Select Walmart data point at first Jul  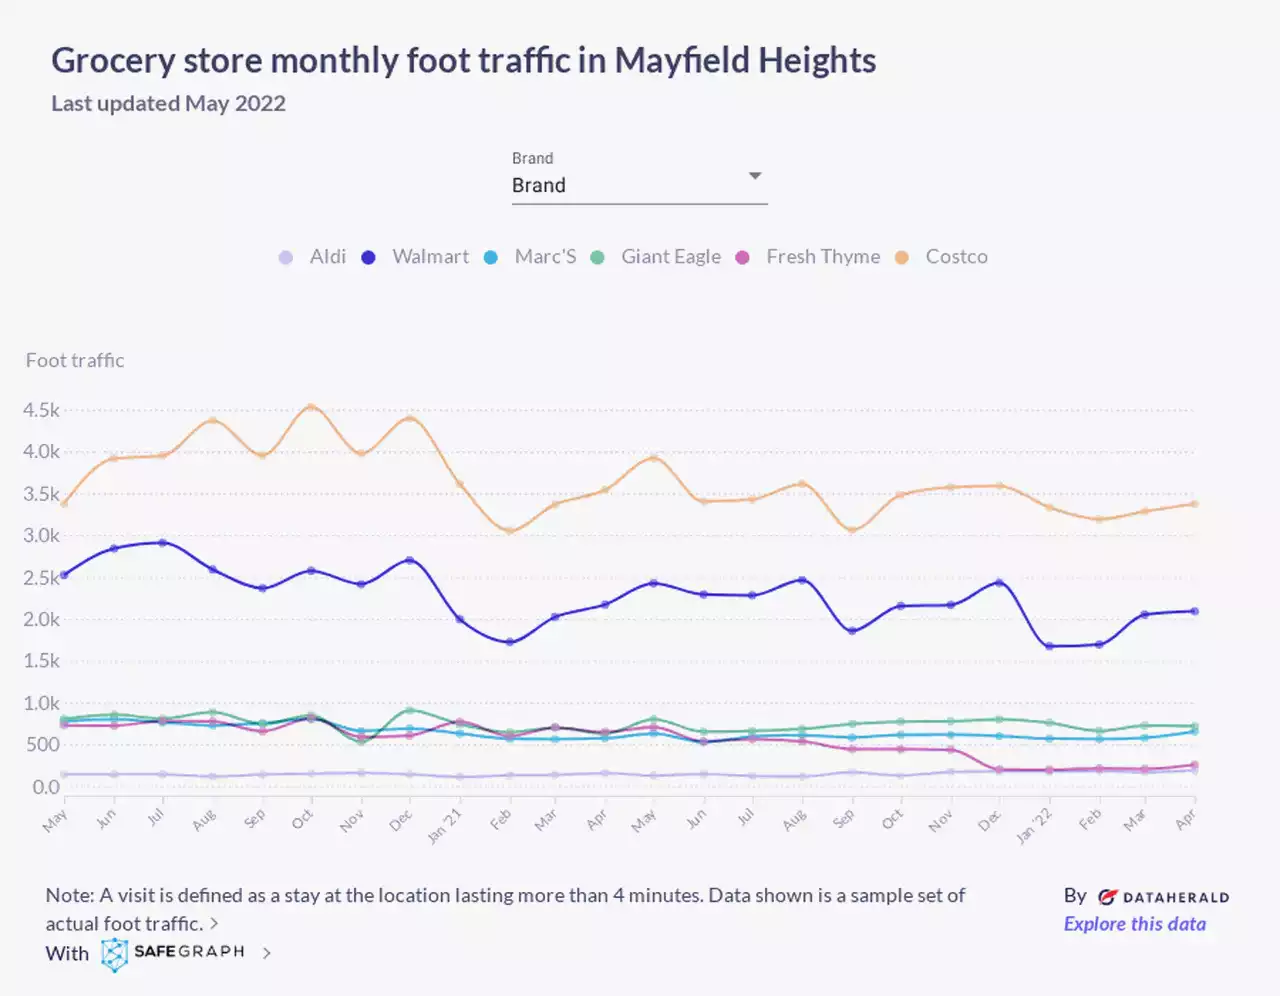coord(163,543)
